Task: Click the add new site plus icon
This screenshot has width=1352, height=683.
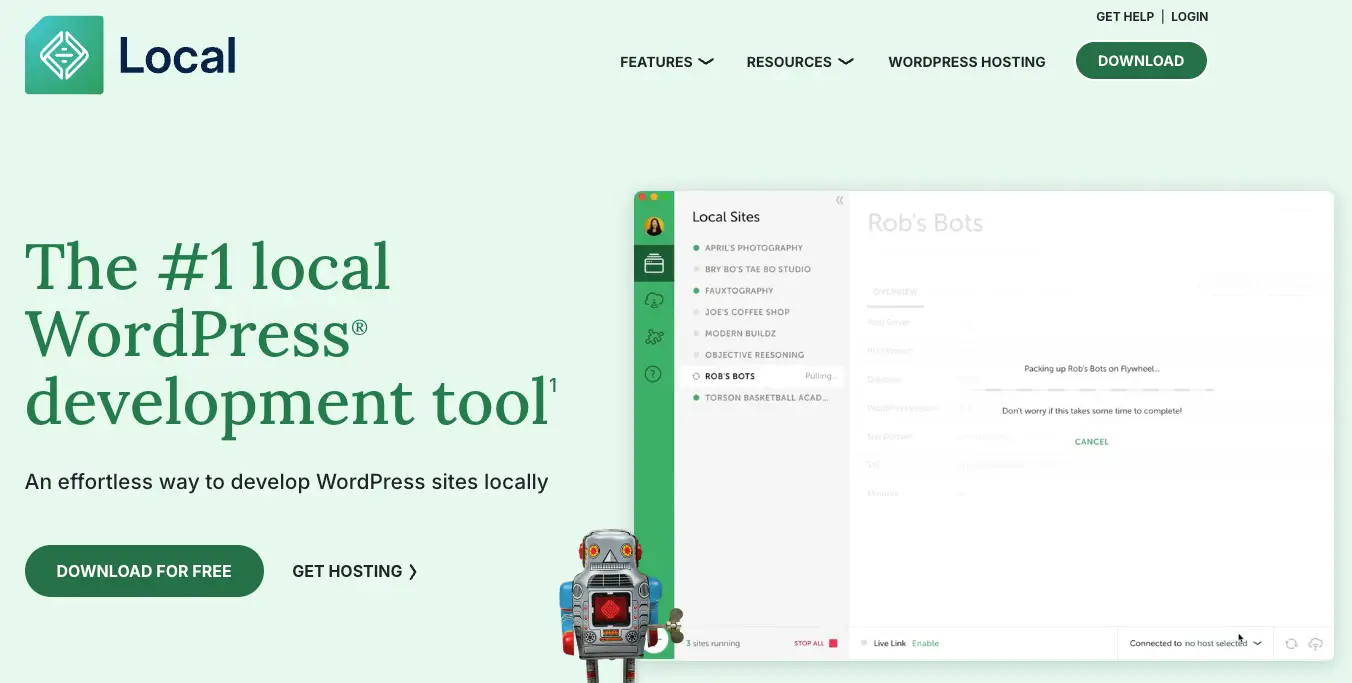Action: coord(657,641)
